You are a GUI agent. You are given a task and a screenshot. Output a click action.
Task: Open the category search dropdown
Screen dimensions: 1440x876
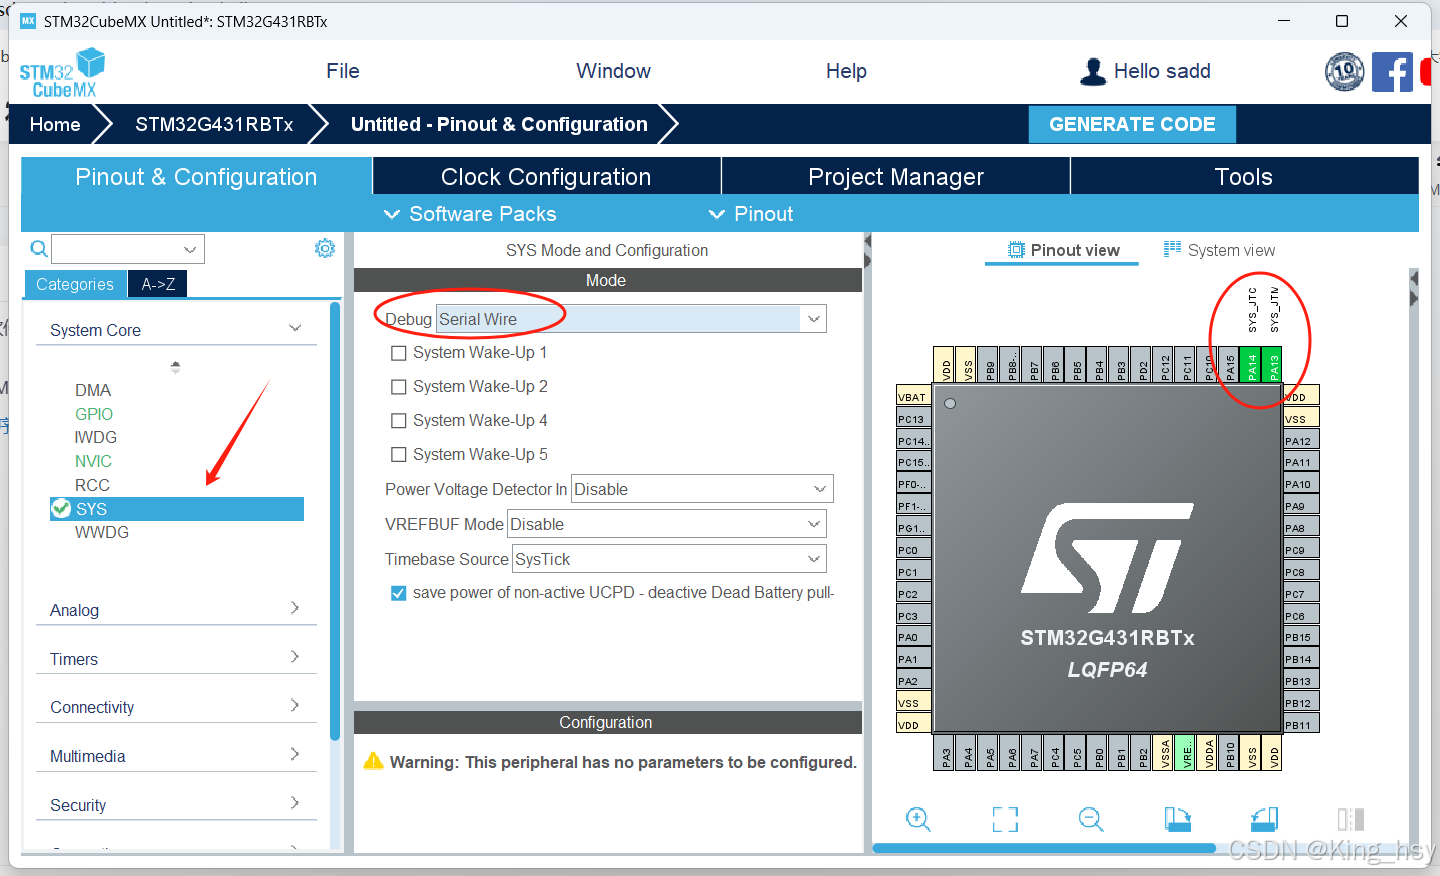pos(128,249)
